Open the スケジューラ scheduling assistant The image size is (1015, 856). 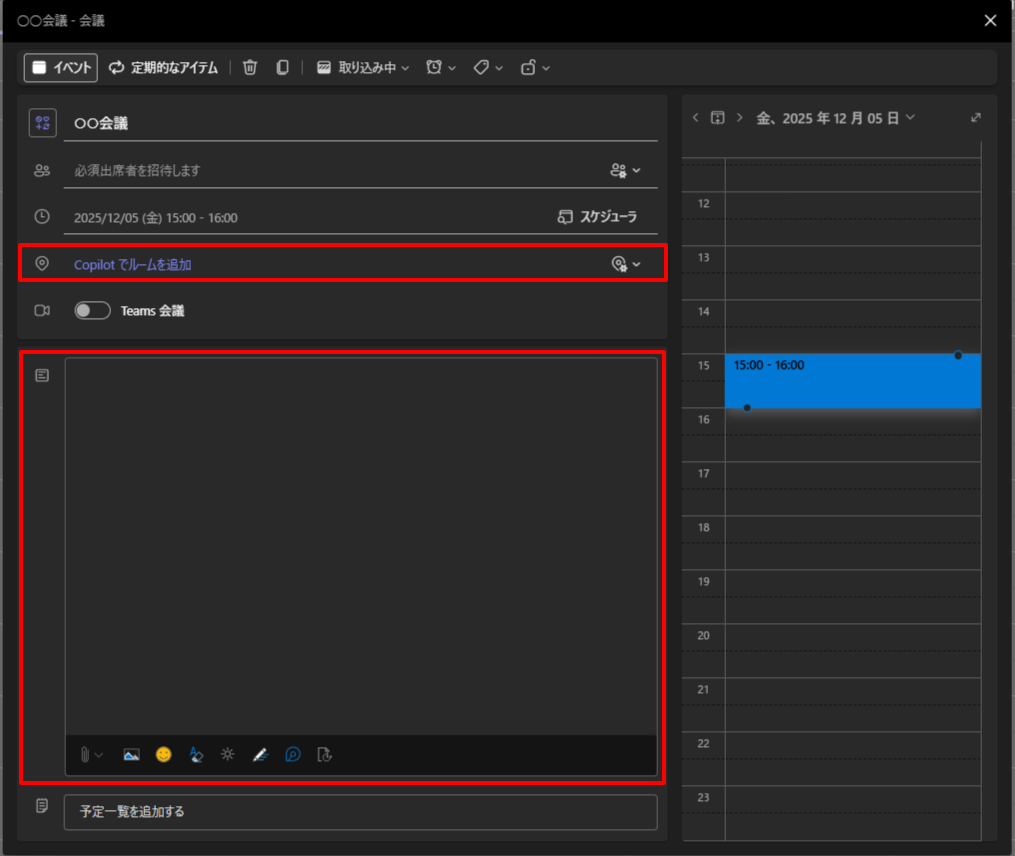pos(597,217)
